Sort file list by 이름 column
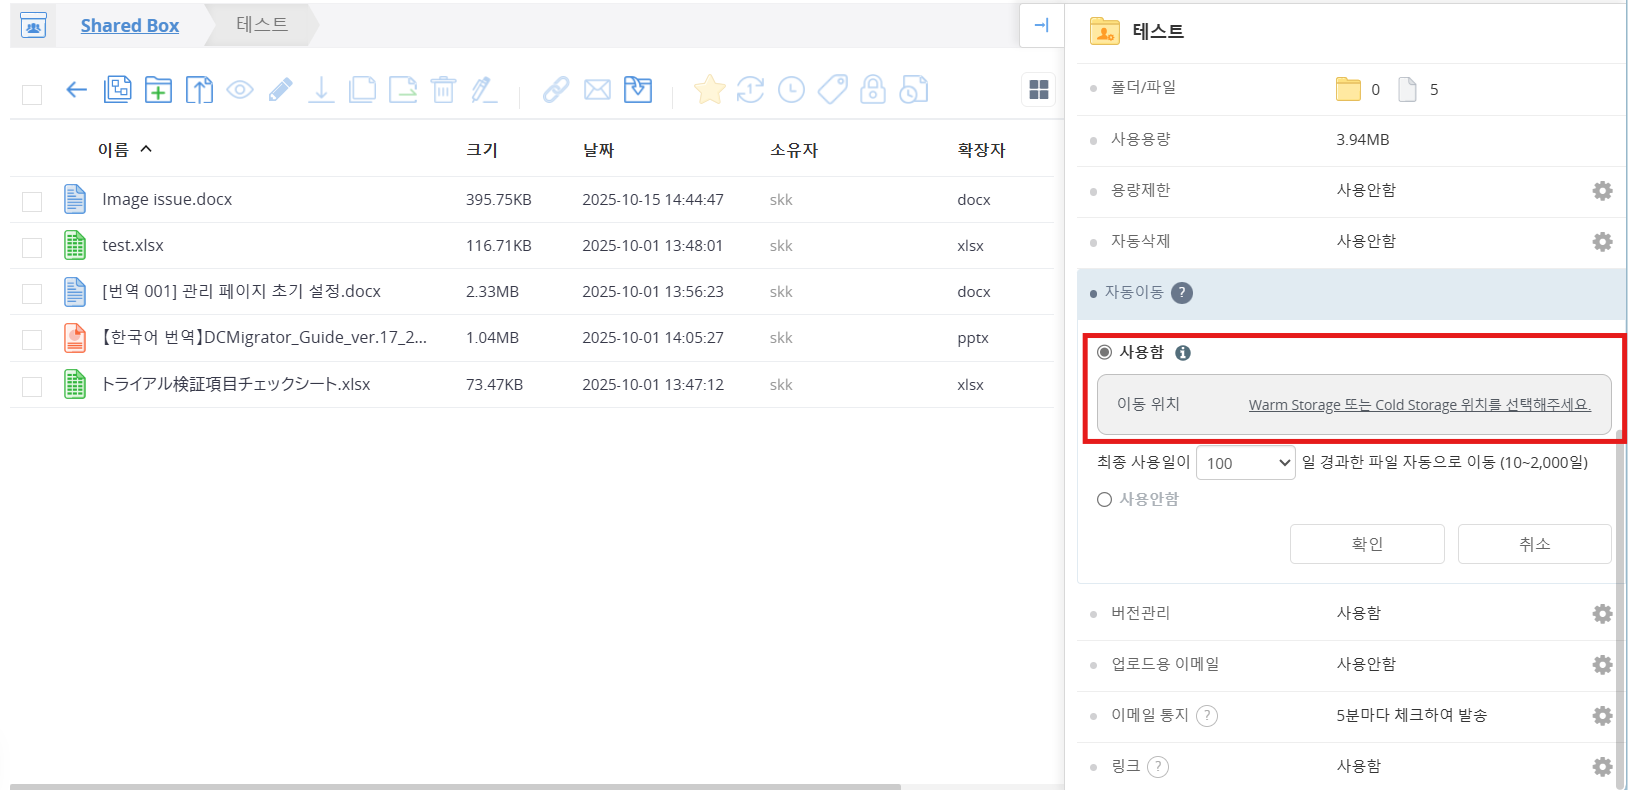The height and width of the screenshot is (790, 1628). point(114,150)
